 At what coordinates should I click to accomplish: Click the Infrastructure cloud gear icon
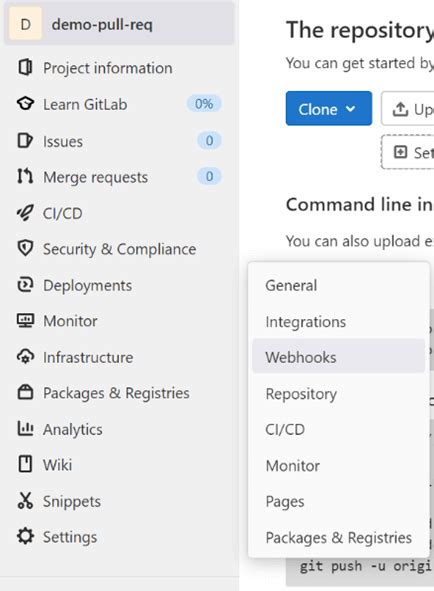pyautogui.click(x=25, y=357)
